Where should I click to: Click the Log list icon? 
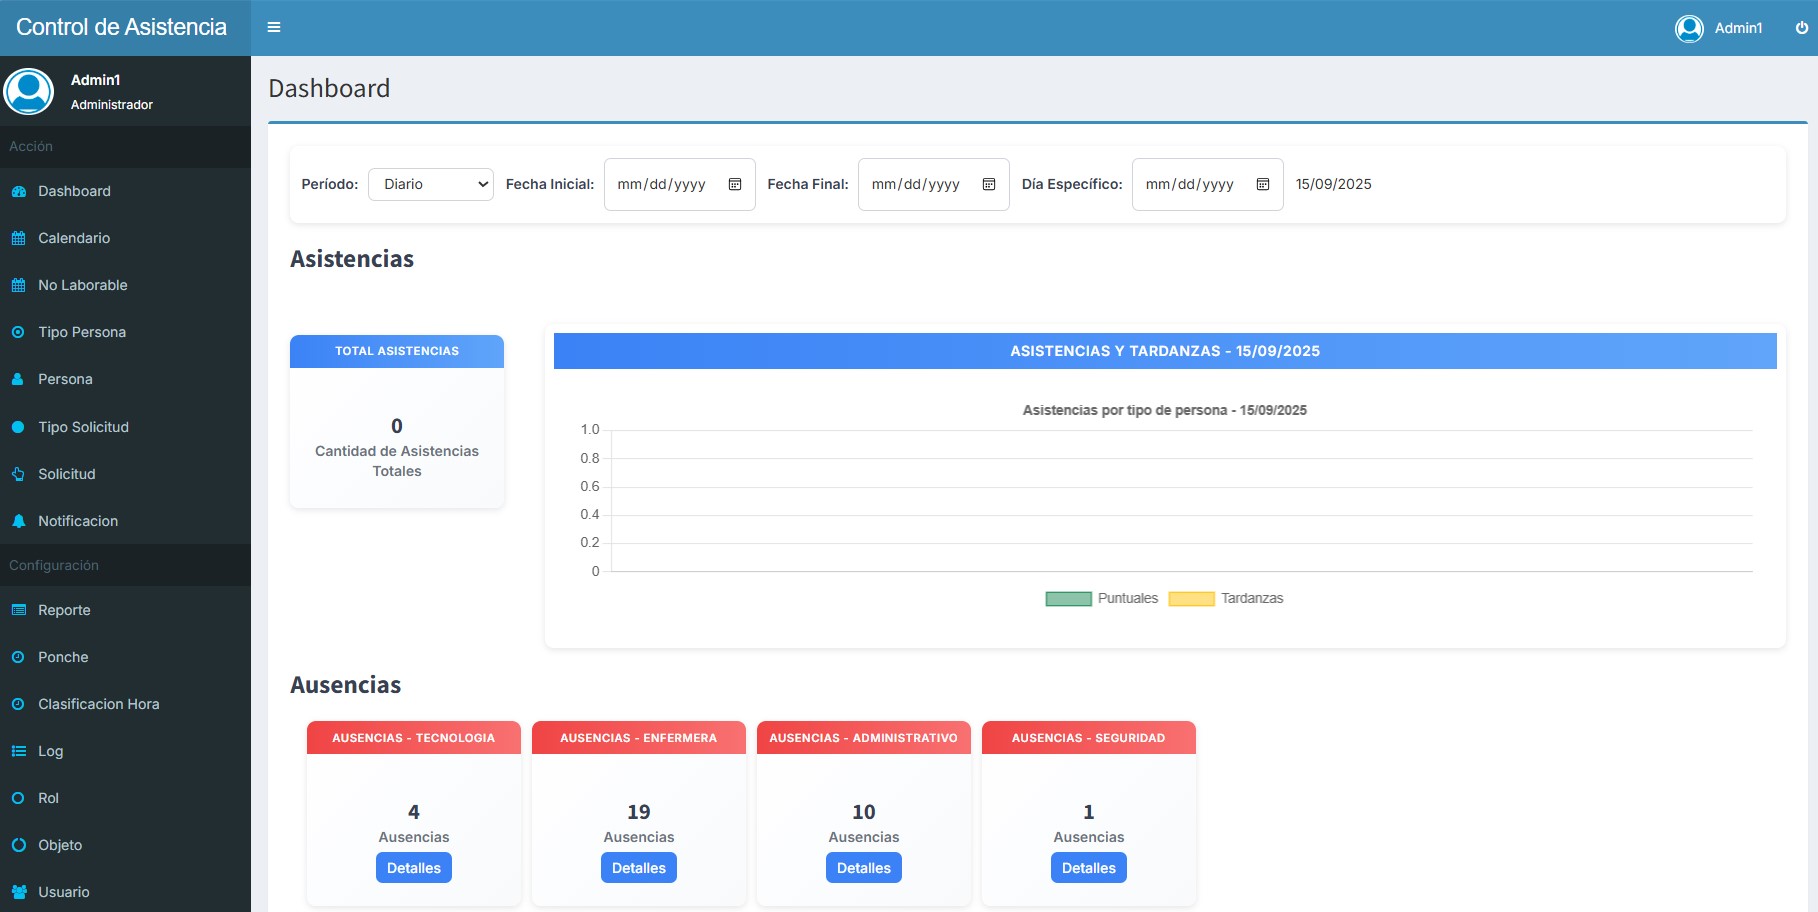pyautogui.click(x=18, y=751)
